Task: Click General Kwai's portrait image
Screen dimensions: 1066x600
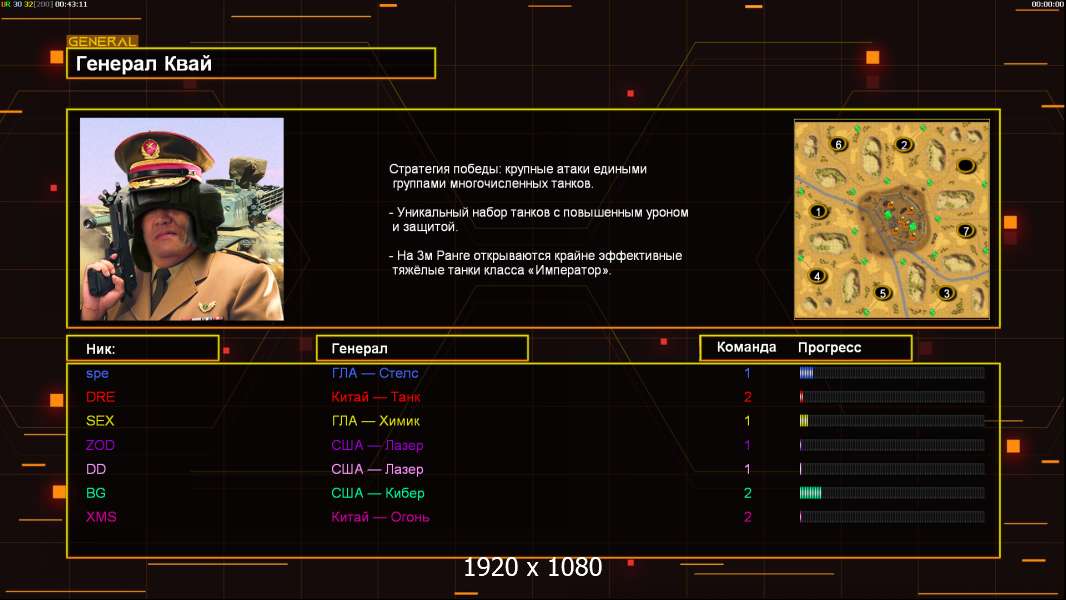Action: tap(182, 219)
